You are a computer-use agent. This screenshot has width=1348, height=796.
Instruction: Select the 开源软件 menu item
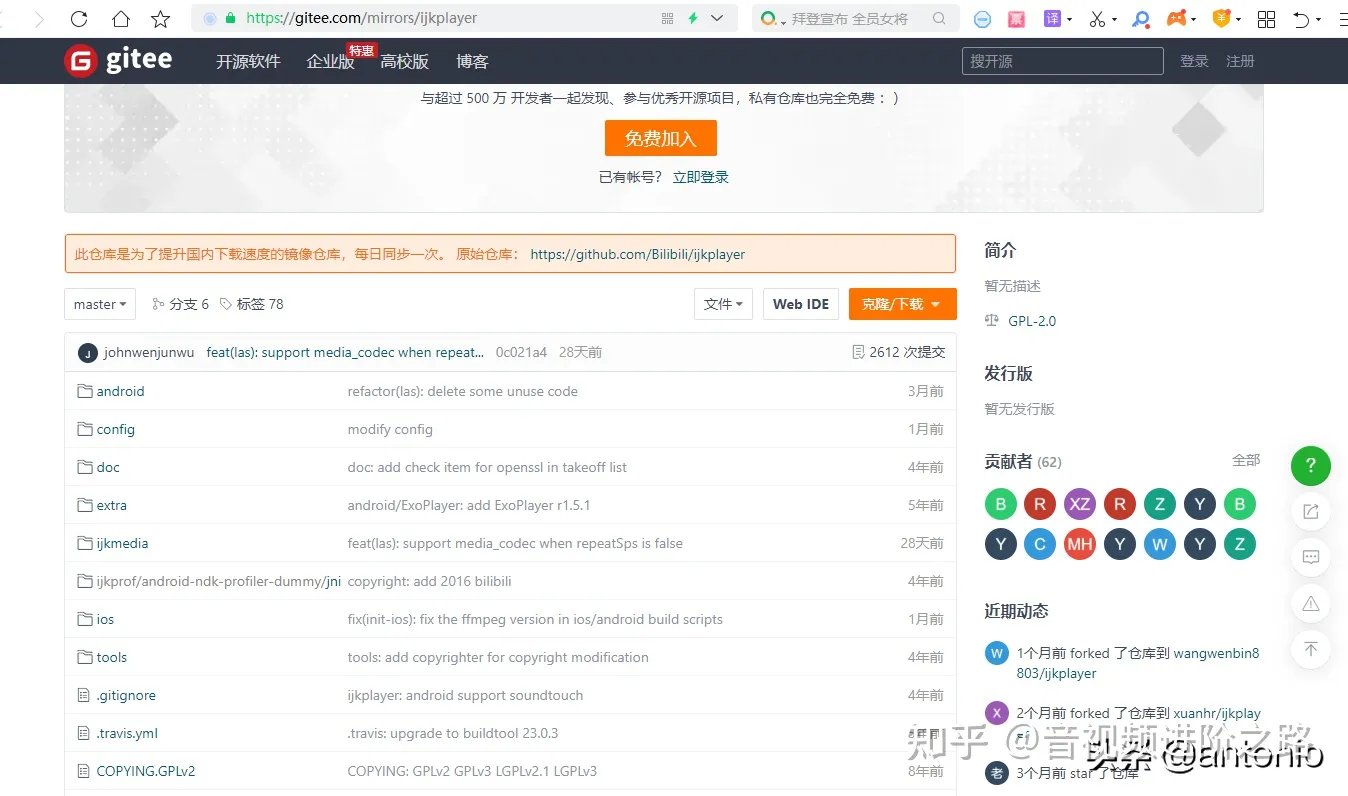coord(247,61)
